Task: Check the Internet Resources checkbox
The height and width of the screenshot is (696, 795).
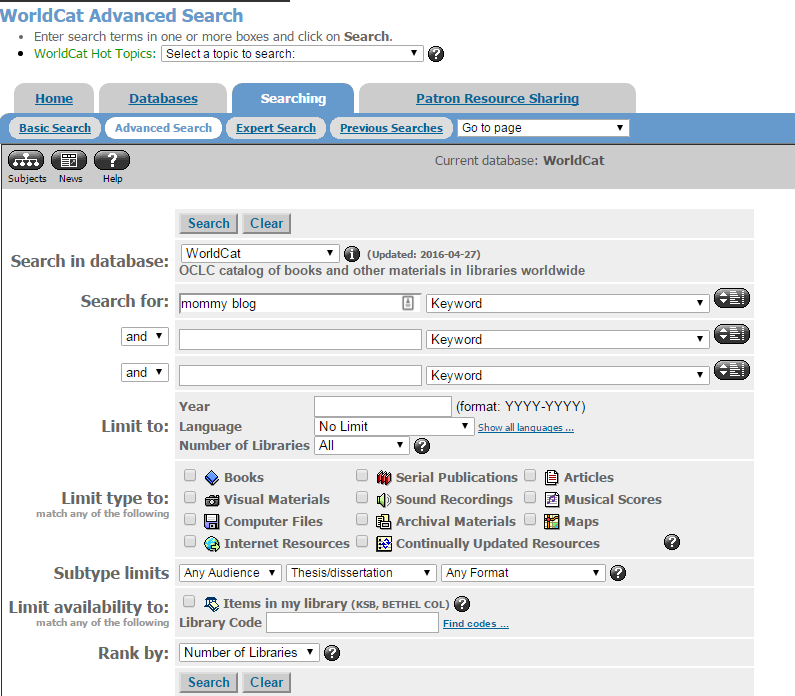Action: tap(190, 541)
